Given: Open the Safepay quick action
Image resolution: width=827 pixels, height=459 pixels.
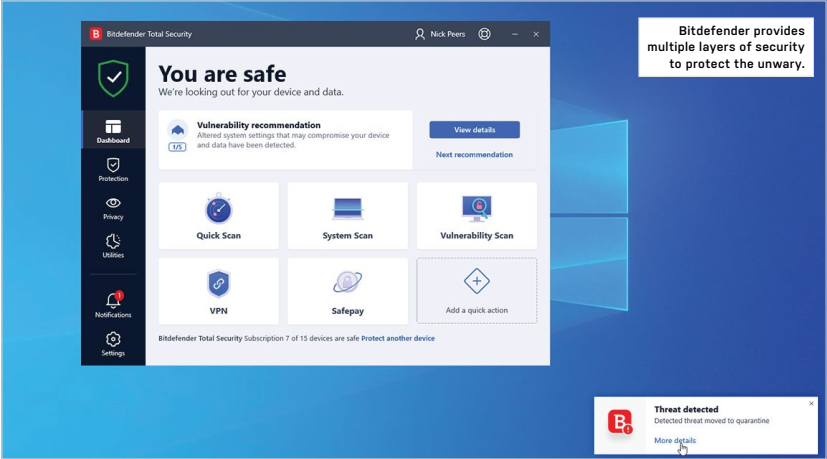Looking at the screenshot, I should tap(348, 291).
